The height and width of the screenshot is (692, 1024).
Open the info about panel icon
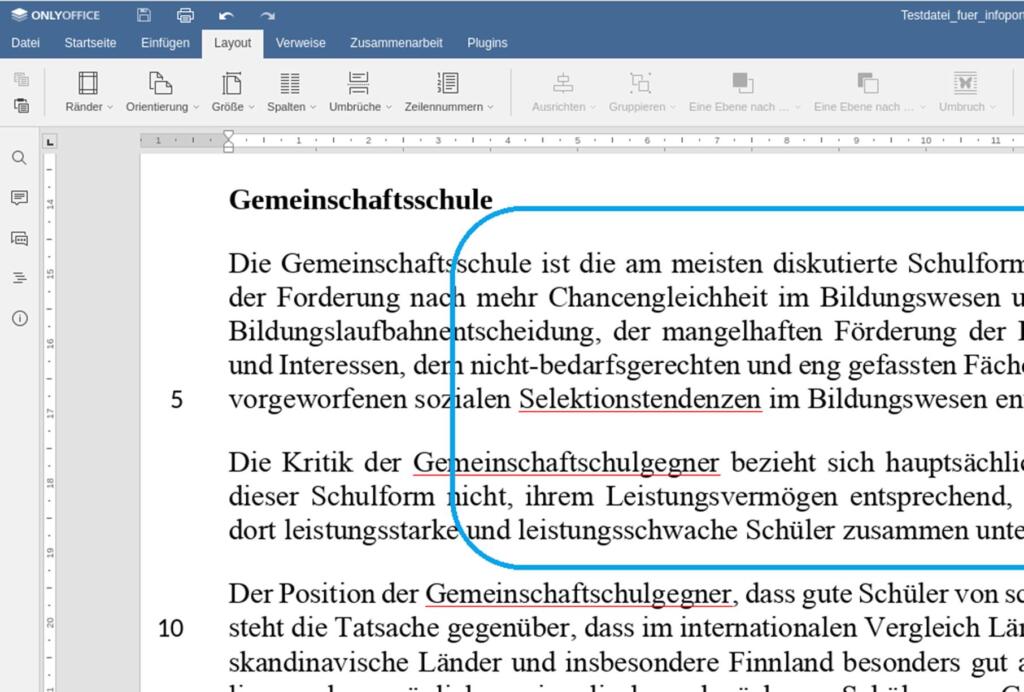(x=20, y=319)
